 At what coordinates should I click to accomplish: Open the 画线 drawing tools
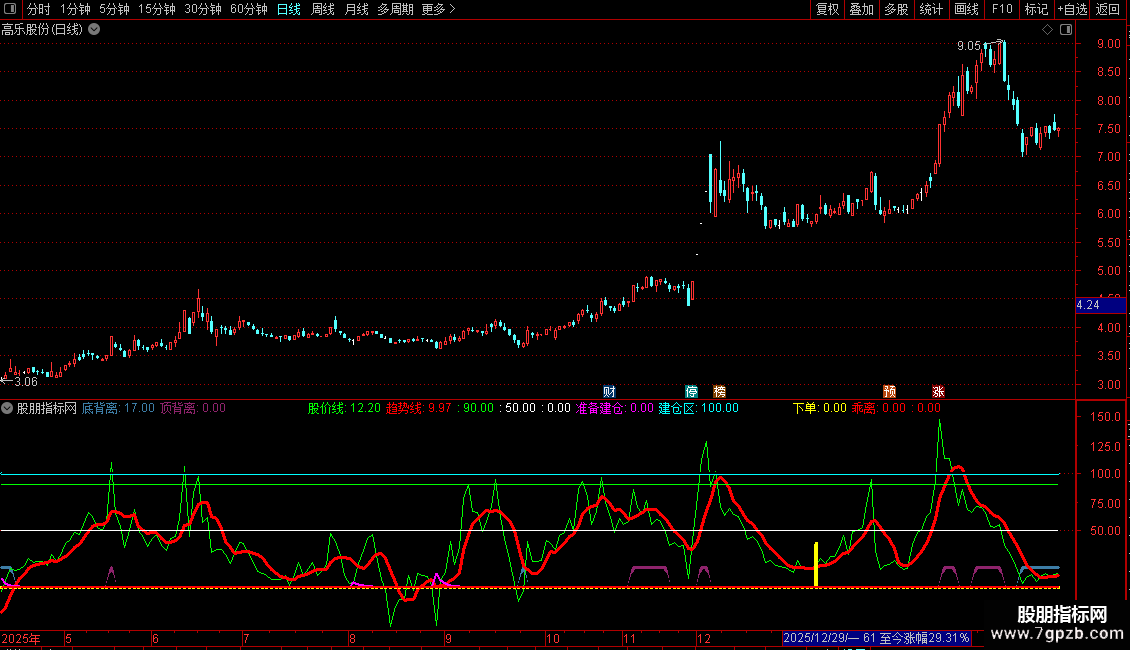tap(966, 9)
